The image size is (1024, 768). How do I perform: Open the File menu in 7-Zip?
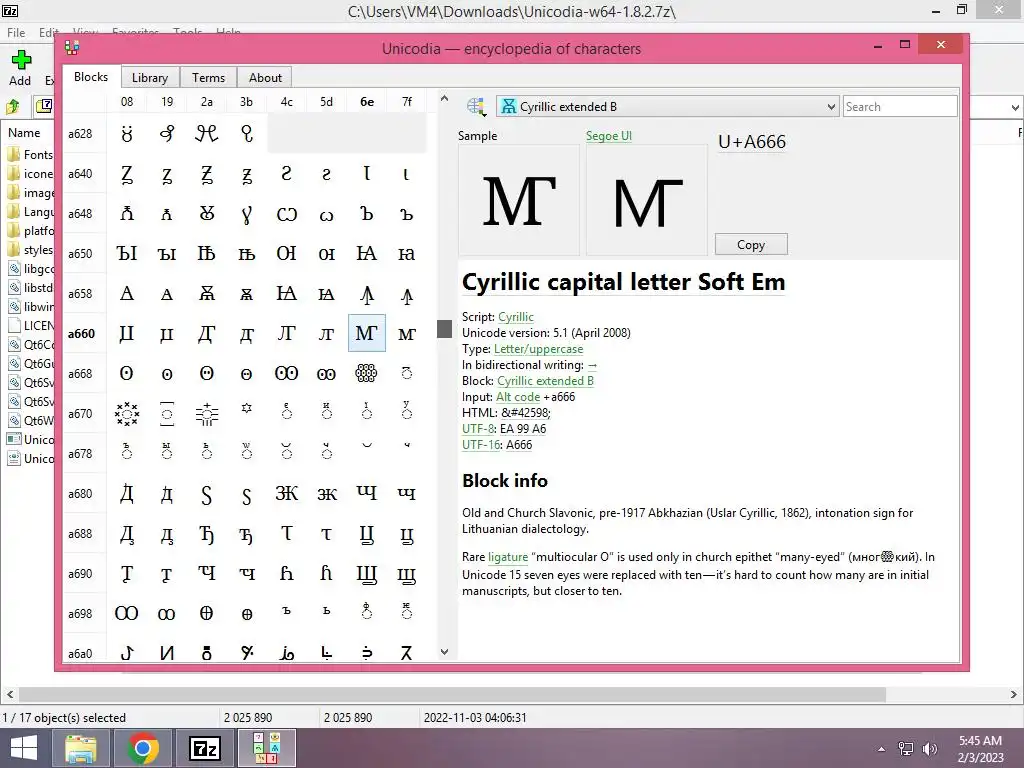point(16,32)
